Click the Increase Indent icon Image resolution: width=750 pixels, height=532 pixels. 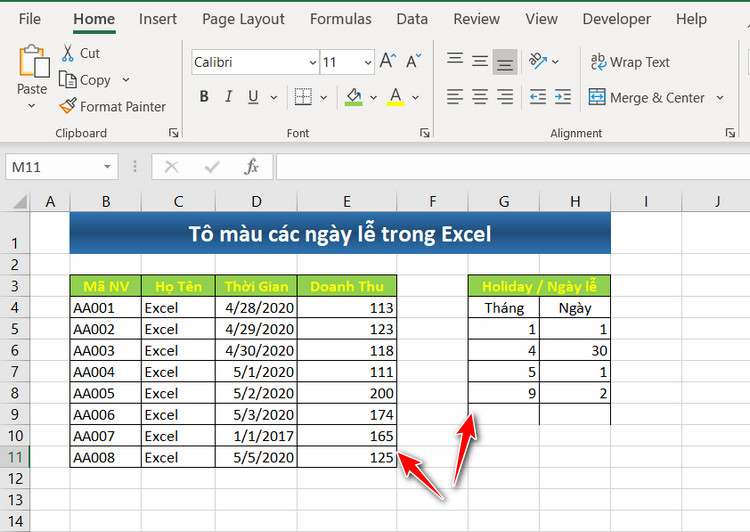[562, 97]
